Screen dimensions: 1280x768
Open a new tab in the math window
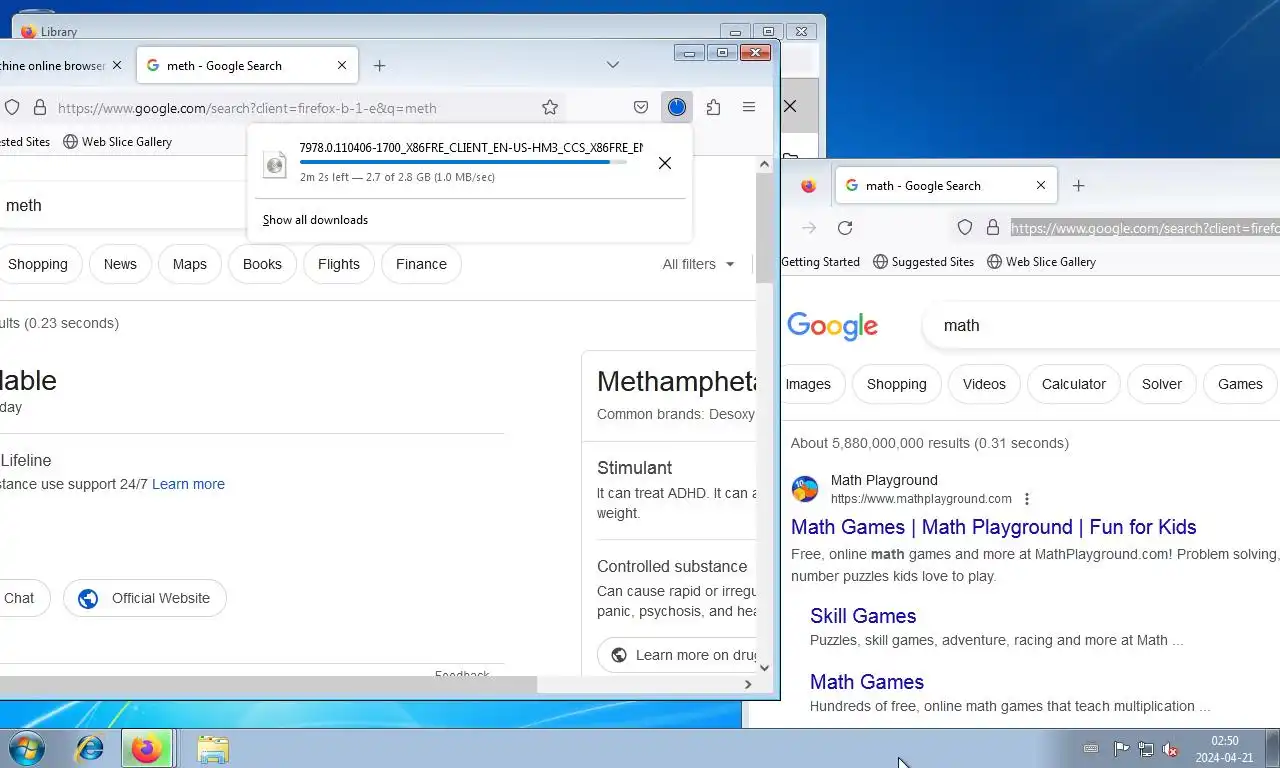(x=1078, y=185)
